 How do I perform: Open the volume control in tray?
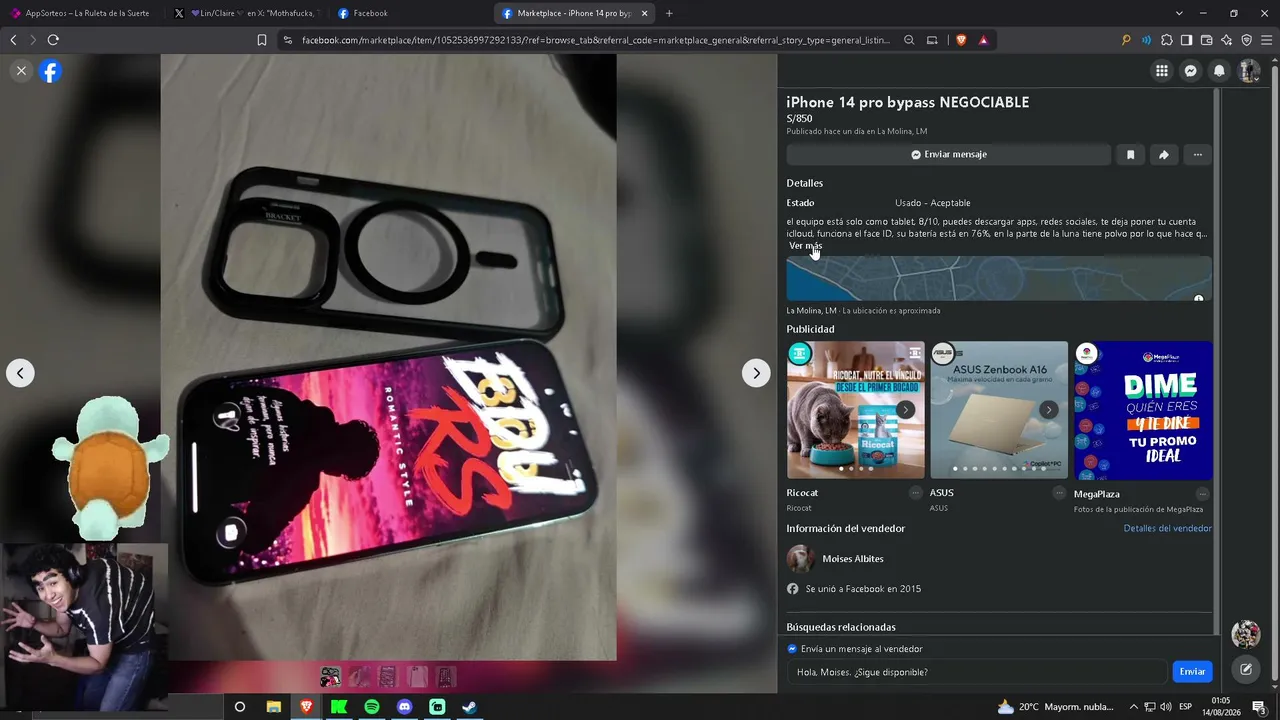pyautogui.click(x=1166, y=707)
